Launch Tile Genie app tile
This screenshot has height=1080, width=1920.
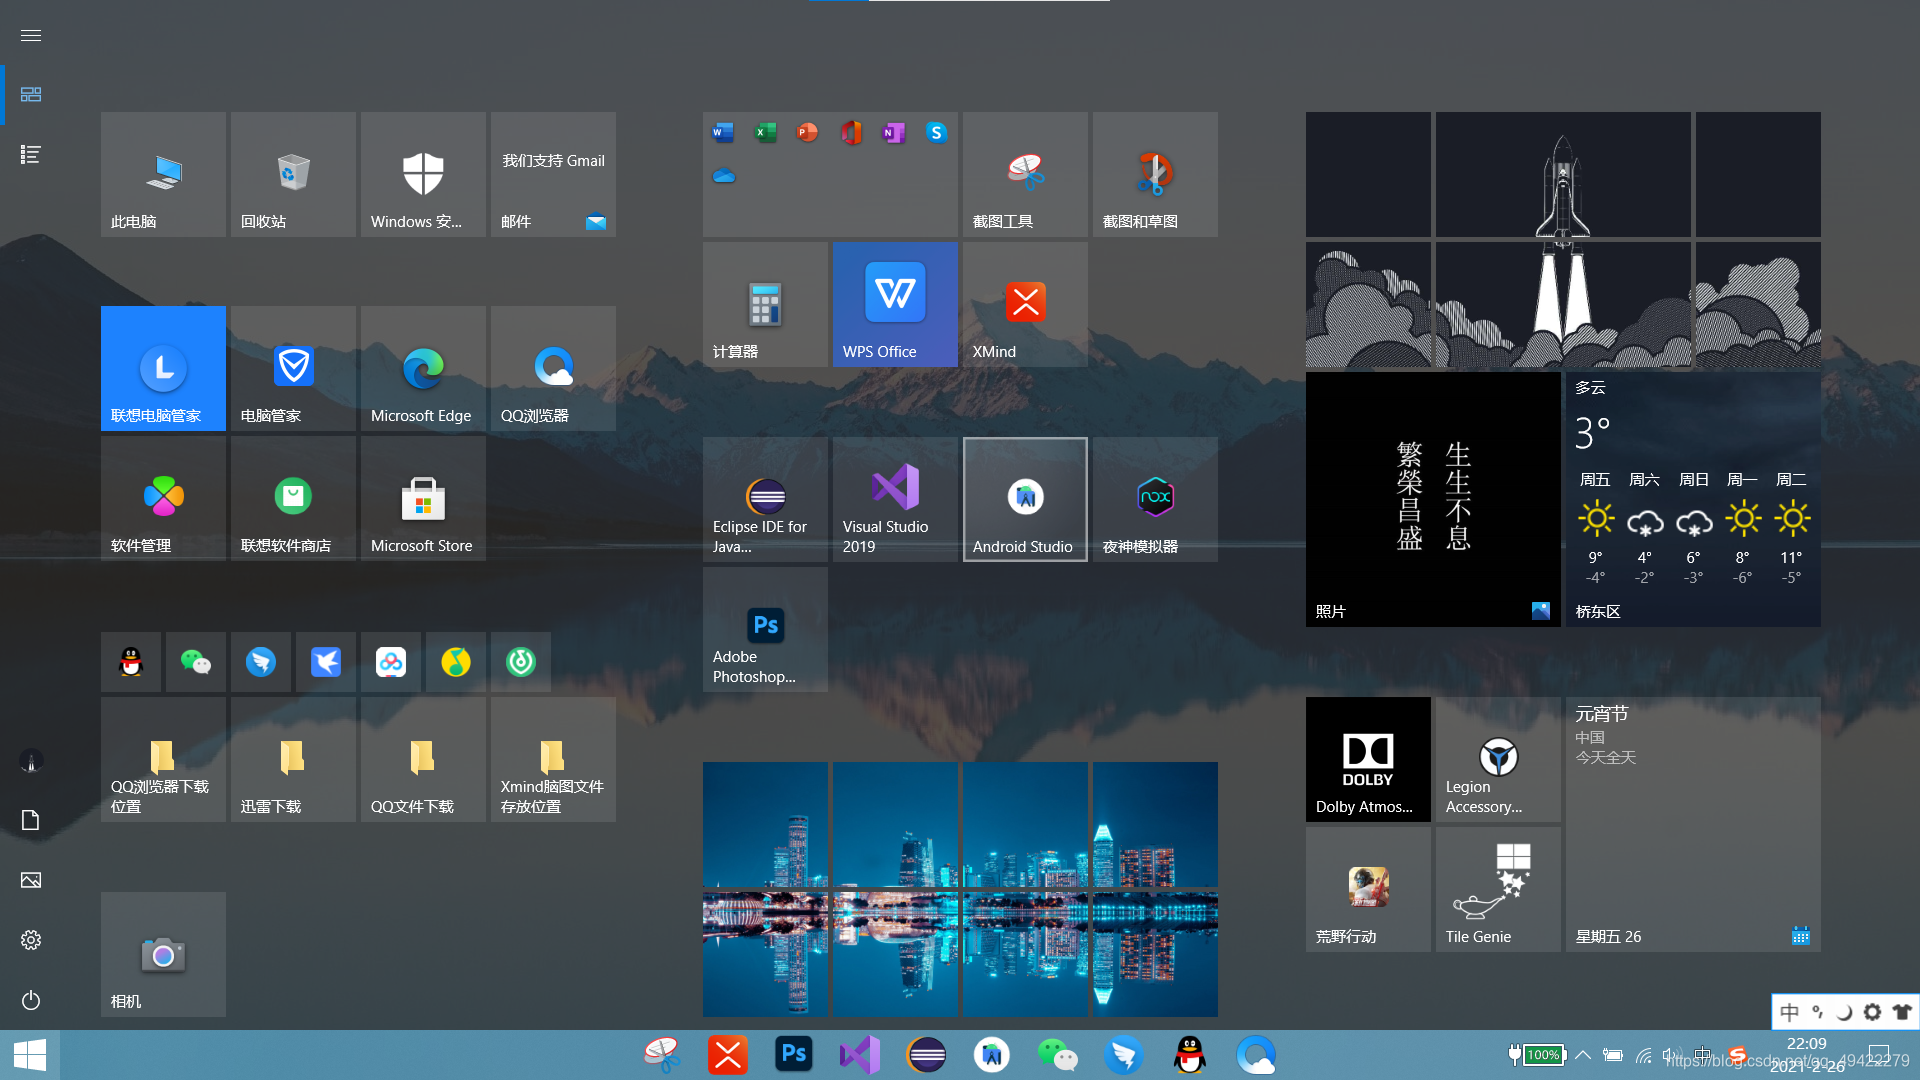pyautogui.click(x=1498, y=889)
